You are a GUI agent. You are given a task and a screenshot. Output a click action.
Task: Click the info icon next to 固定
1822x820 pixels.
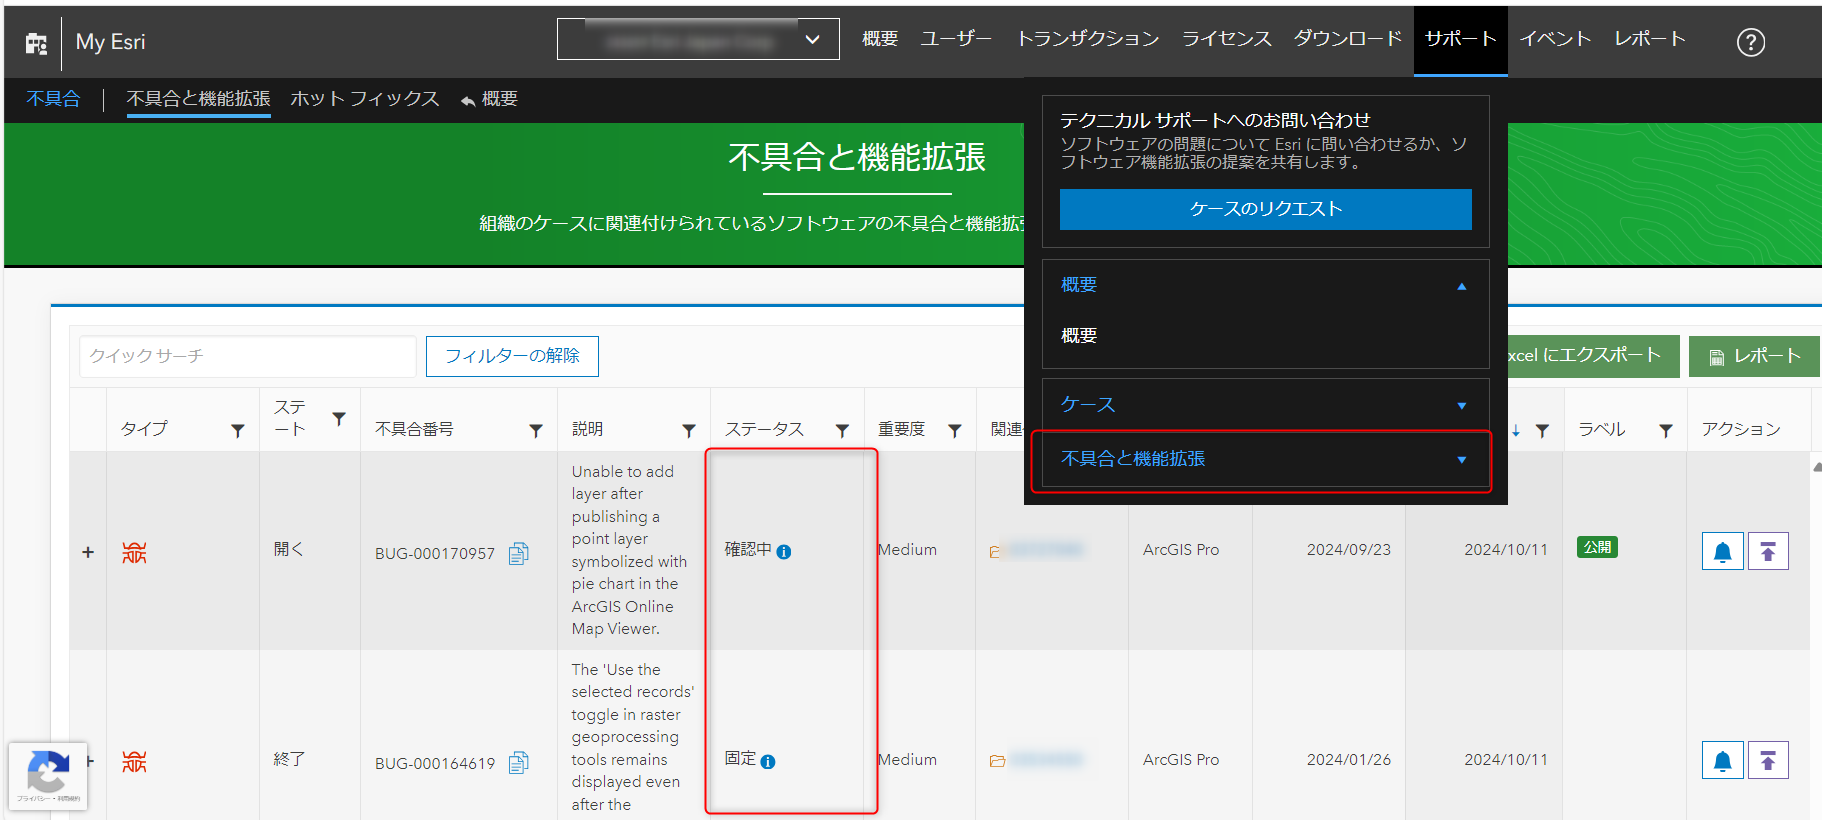(x=768, y=762)
